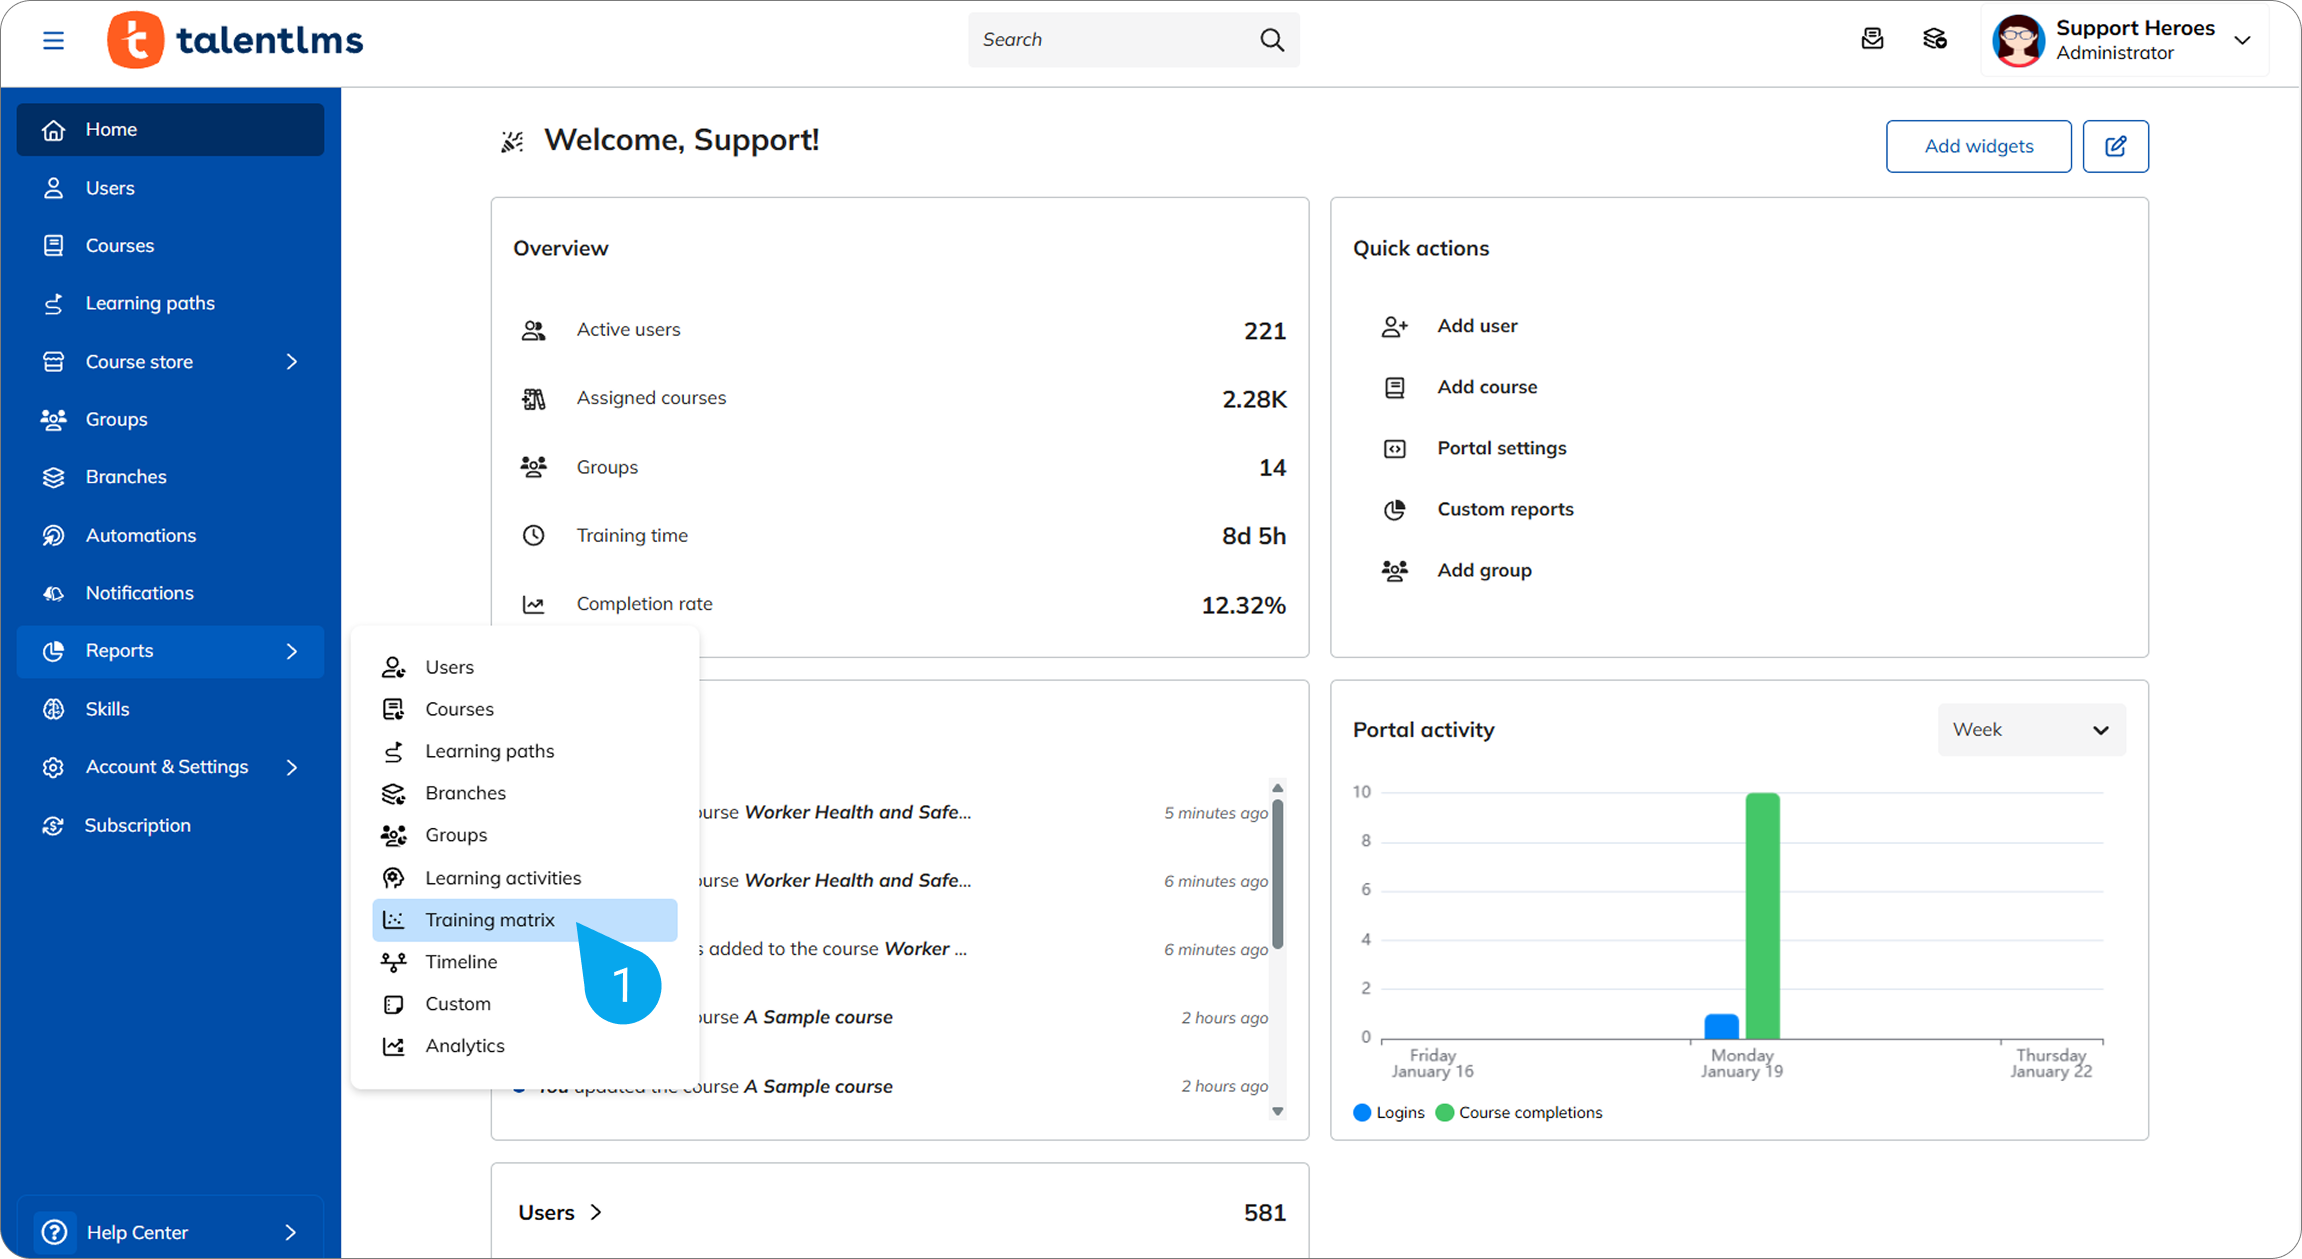Toggle the Course completions legend item

coord(1519,1112)
